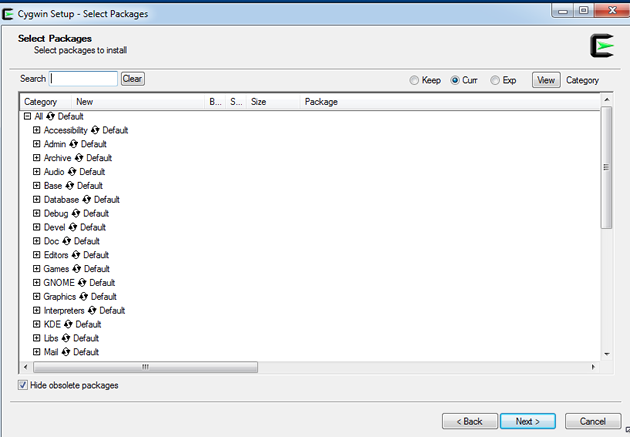Click the cycle icon beside Libs
The width and height of the screenshot is (630, 437).
pyautogui.click(x=66, y=338)
